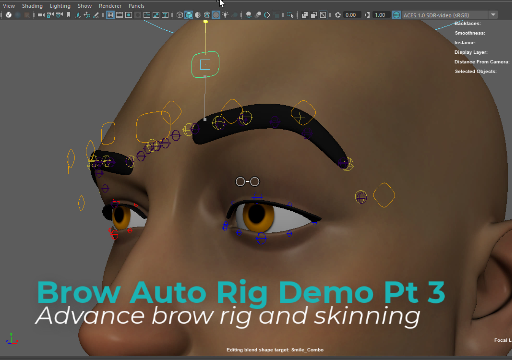Click the isolate select icon
Viewport: 512px width, 360px height.
pos(290,15)
